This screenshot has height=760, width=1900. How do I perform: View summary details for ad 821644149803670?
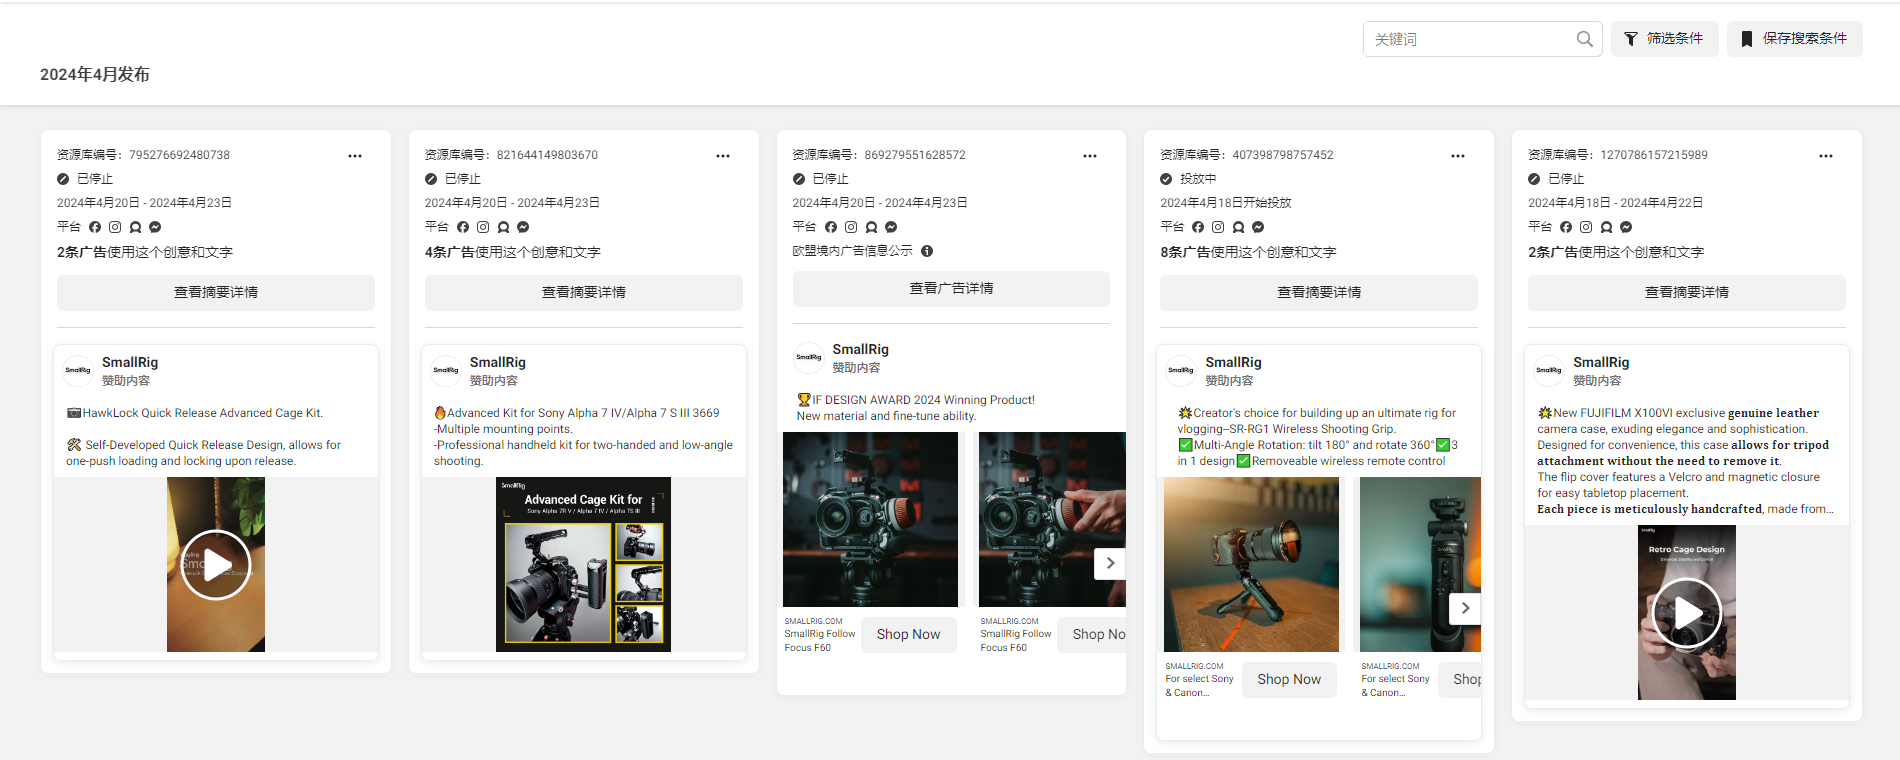click(584, 292)
